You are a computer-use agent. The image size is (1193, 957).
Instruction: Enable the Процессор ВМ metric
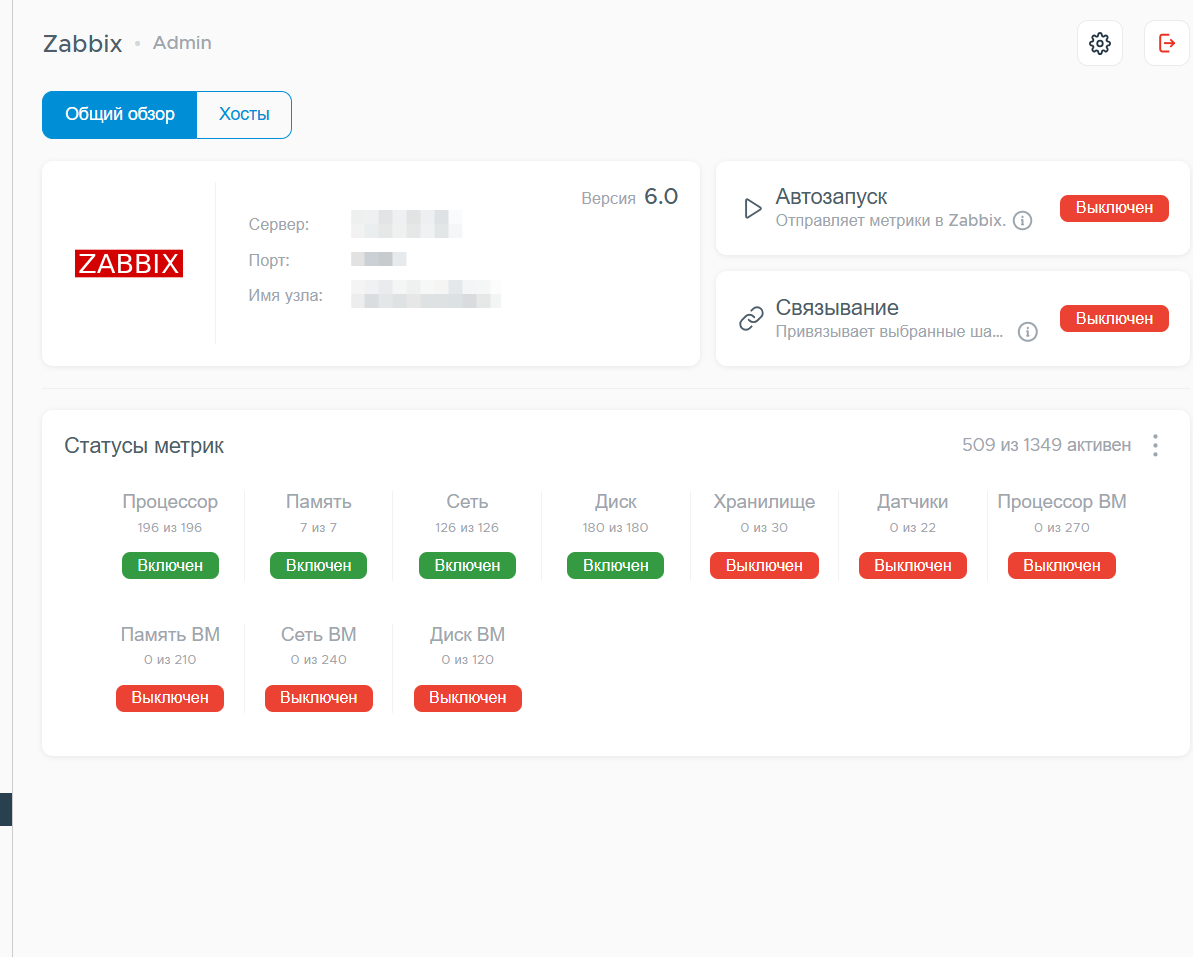[x=1061, y=565]
